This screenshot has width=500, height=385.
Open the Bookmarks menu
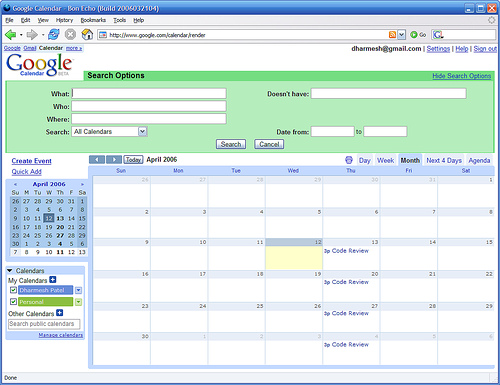93,20
